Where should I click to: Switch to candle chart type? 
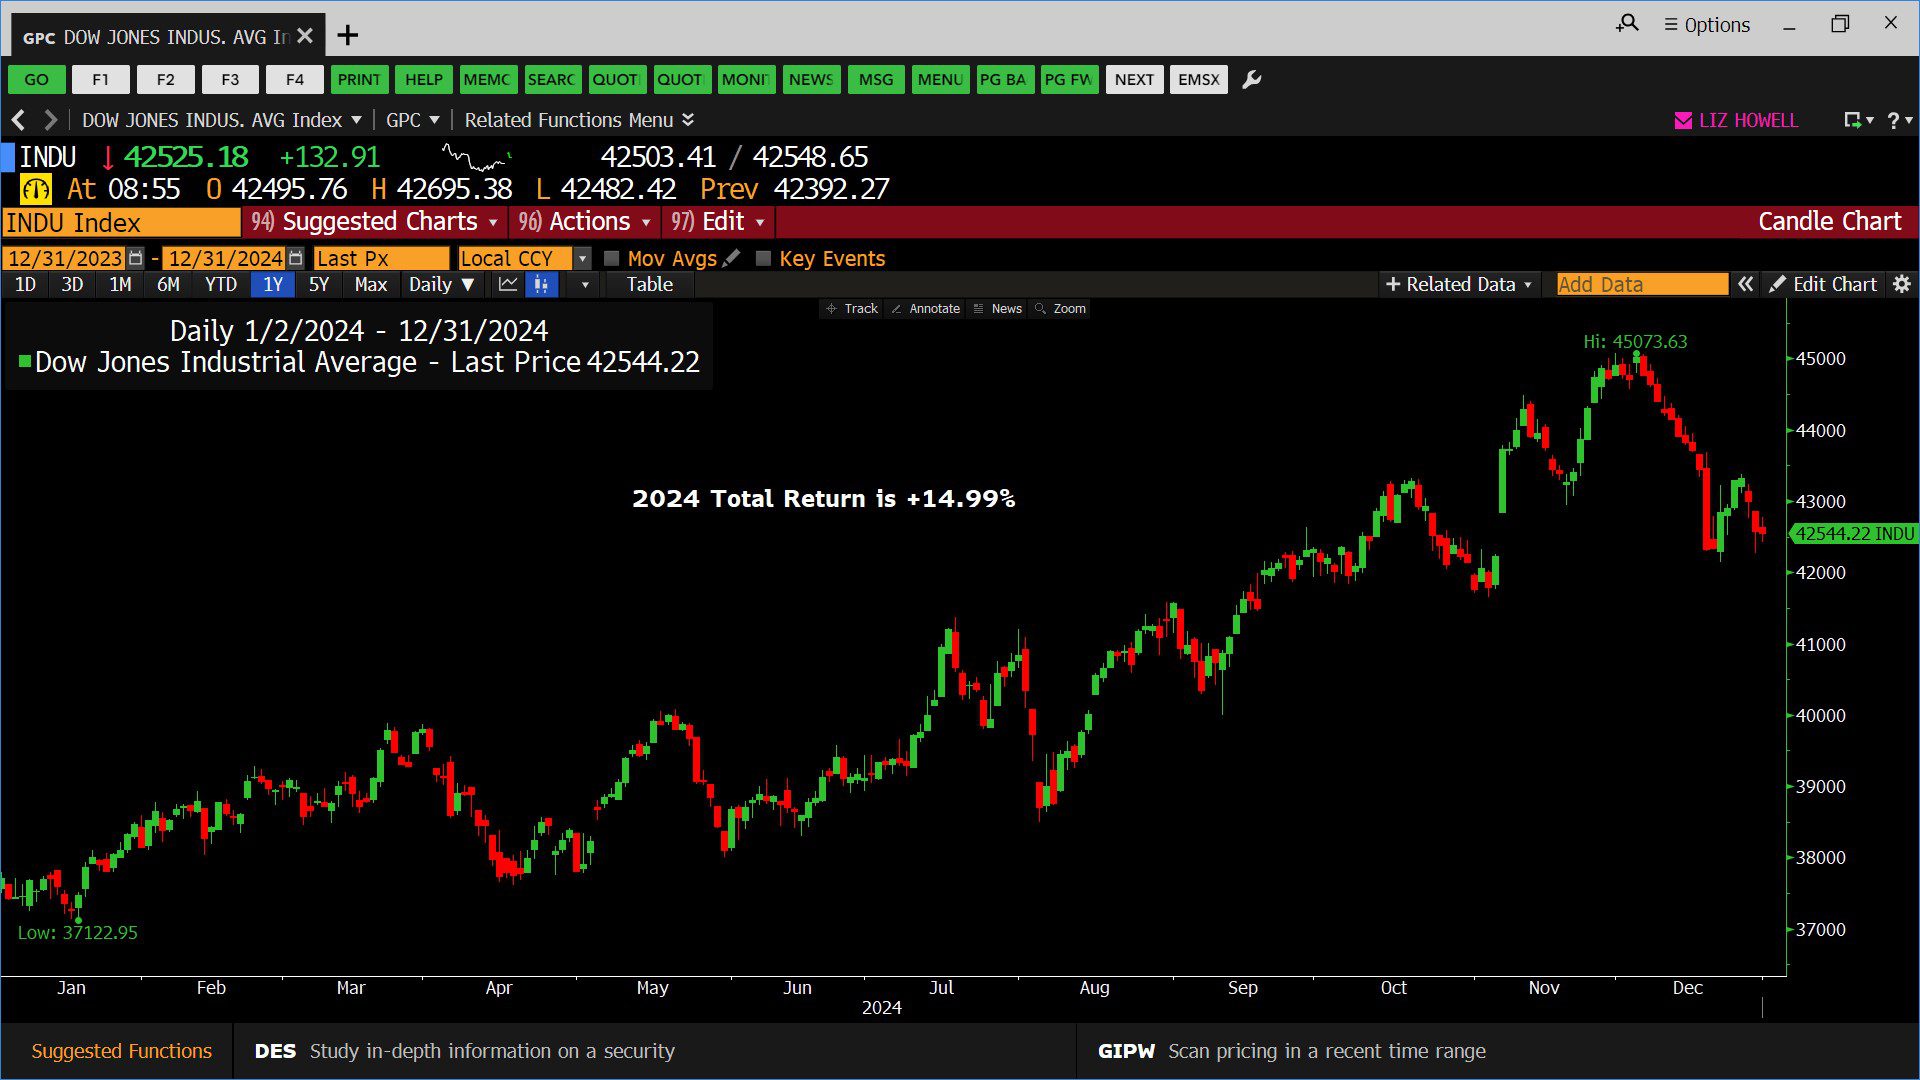pyautogui.click(x=541, y=285)
